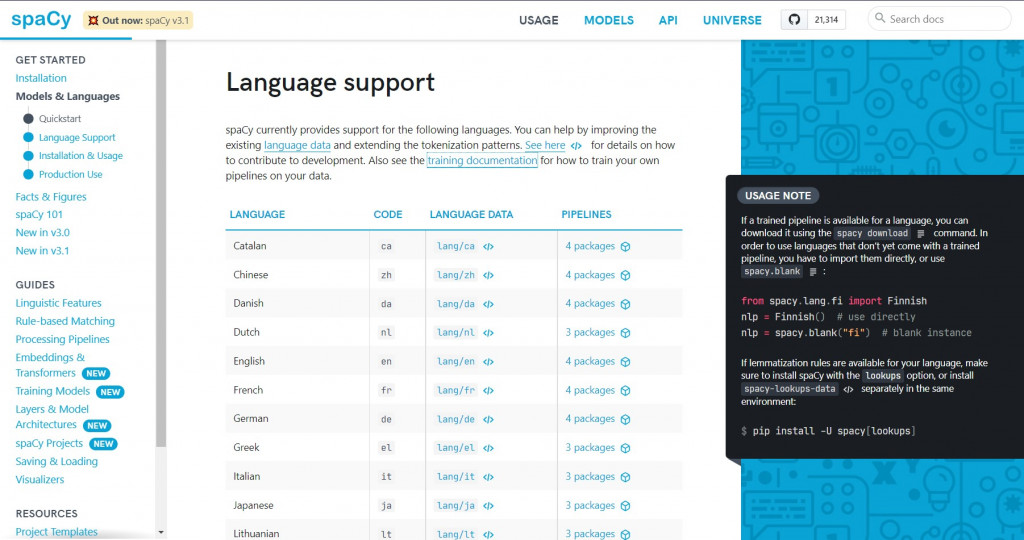Screen dimensions: 1024x540
Task: Click sidebar scrollbar down arrow
Action: pyautogui.click(x=161, y=533)
